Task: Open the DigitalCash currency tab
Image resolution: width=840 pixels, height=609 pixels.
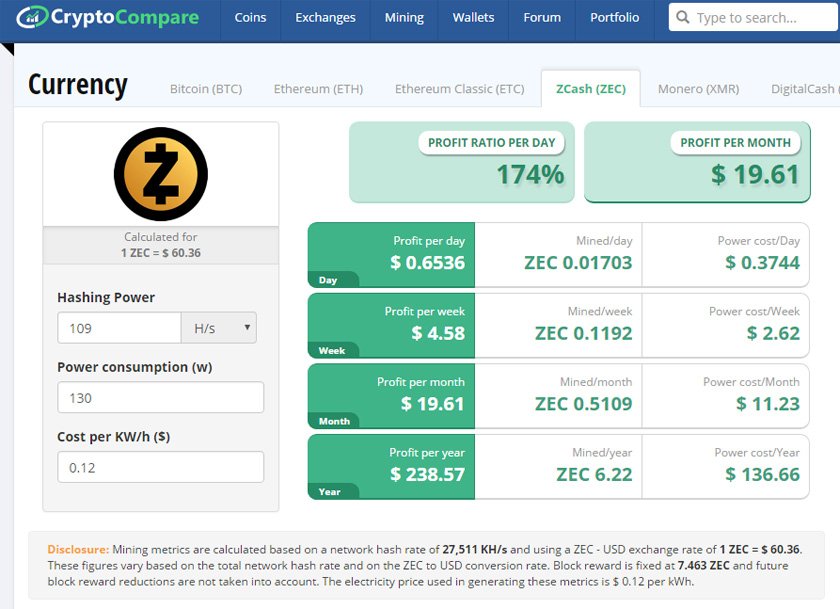Action: coord(803,89)
